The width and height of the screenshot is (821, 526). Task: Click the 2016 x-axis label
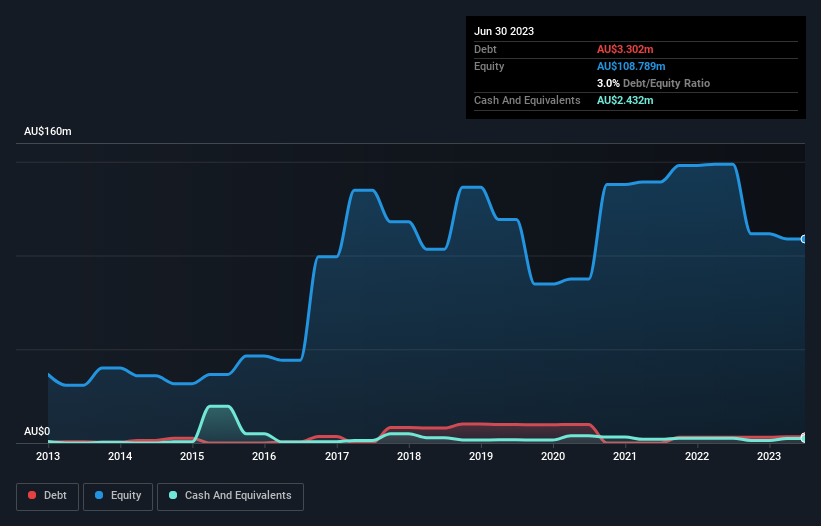click(x=264, y=456)
